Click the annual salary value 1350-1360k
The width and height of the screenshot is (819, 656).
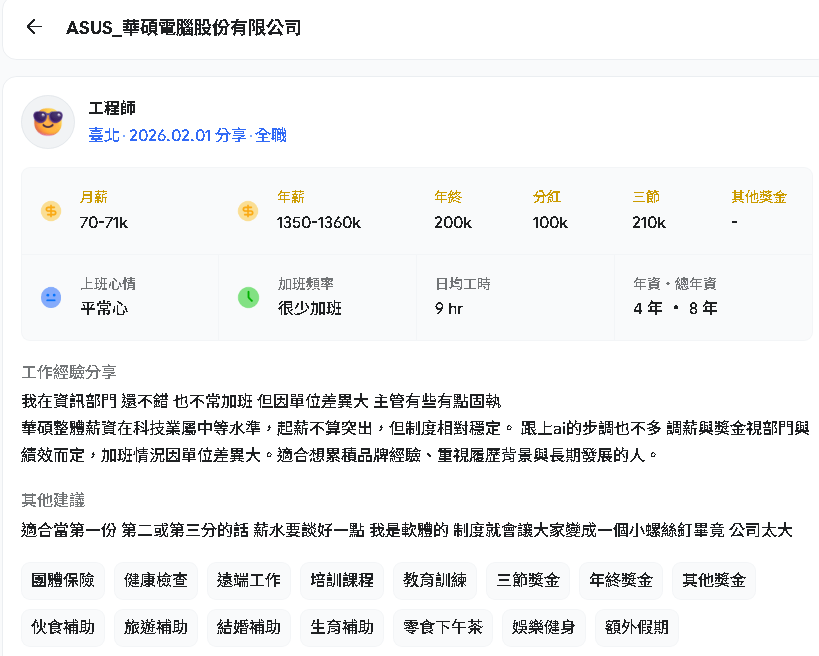click(x=319, y=223)
